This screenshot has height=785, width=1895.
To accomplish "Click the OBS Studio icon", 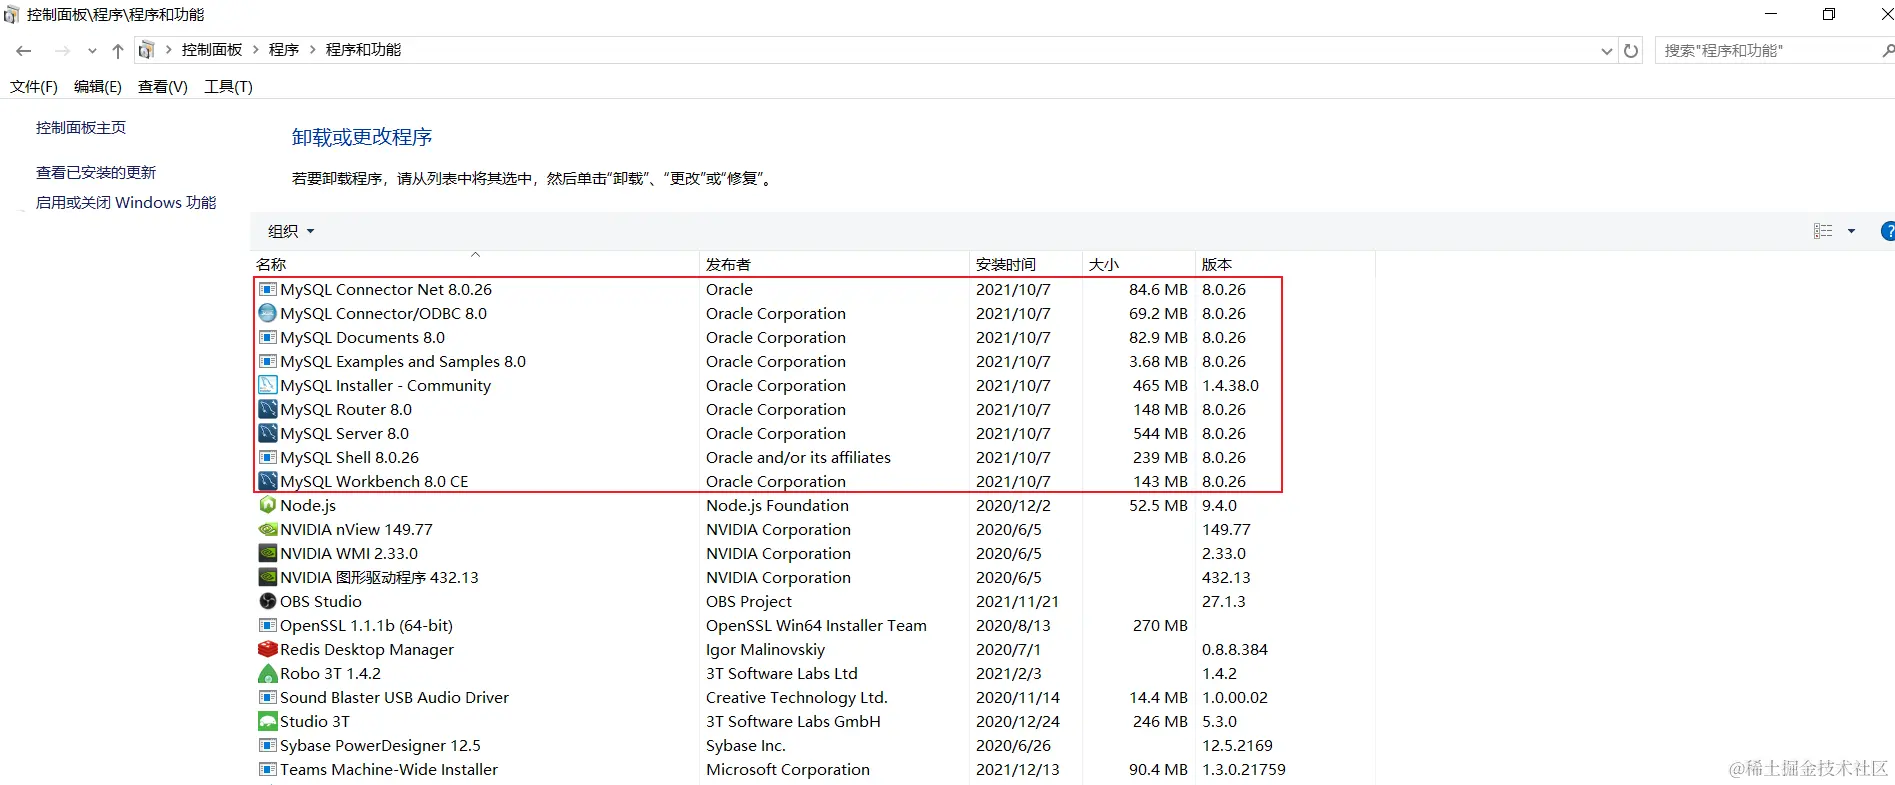I will (268, 601).
